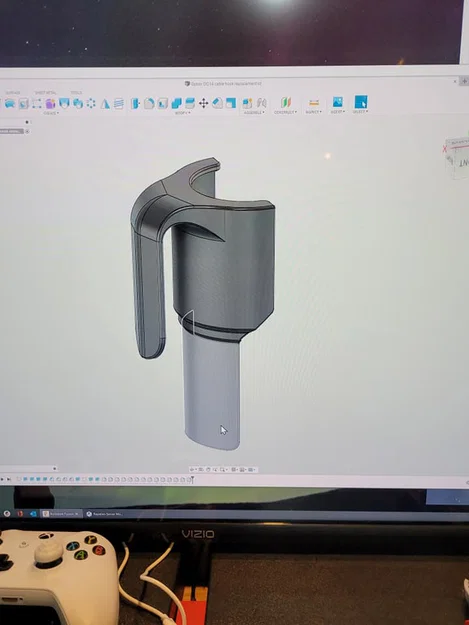The image size is (469, 625).
Task: Expand the CONSTRUCT dropdown
Action: [x=285, y=112]
